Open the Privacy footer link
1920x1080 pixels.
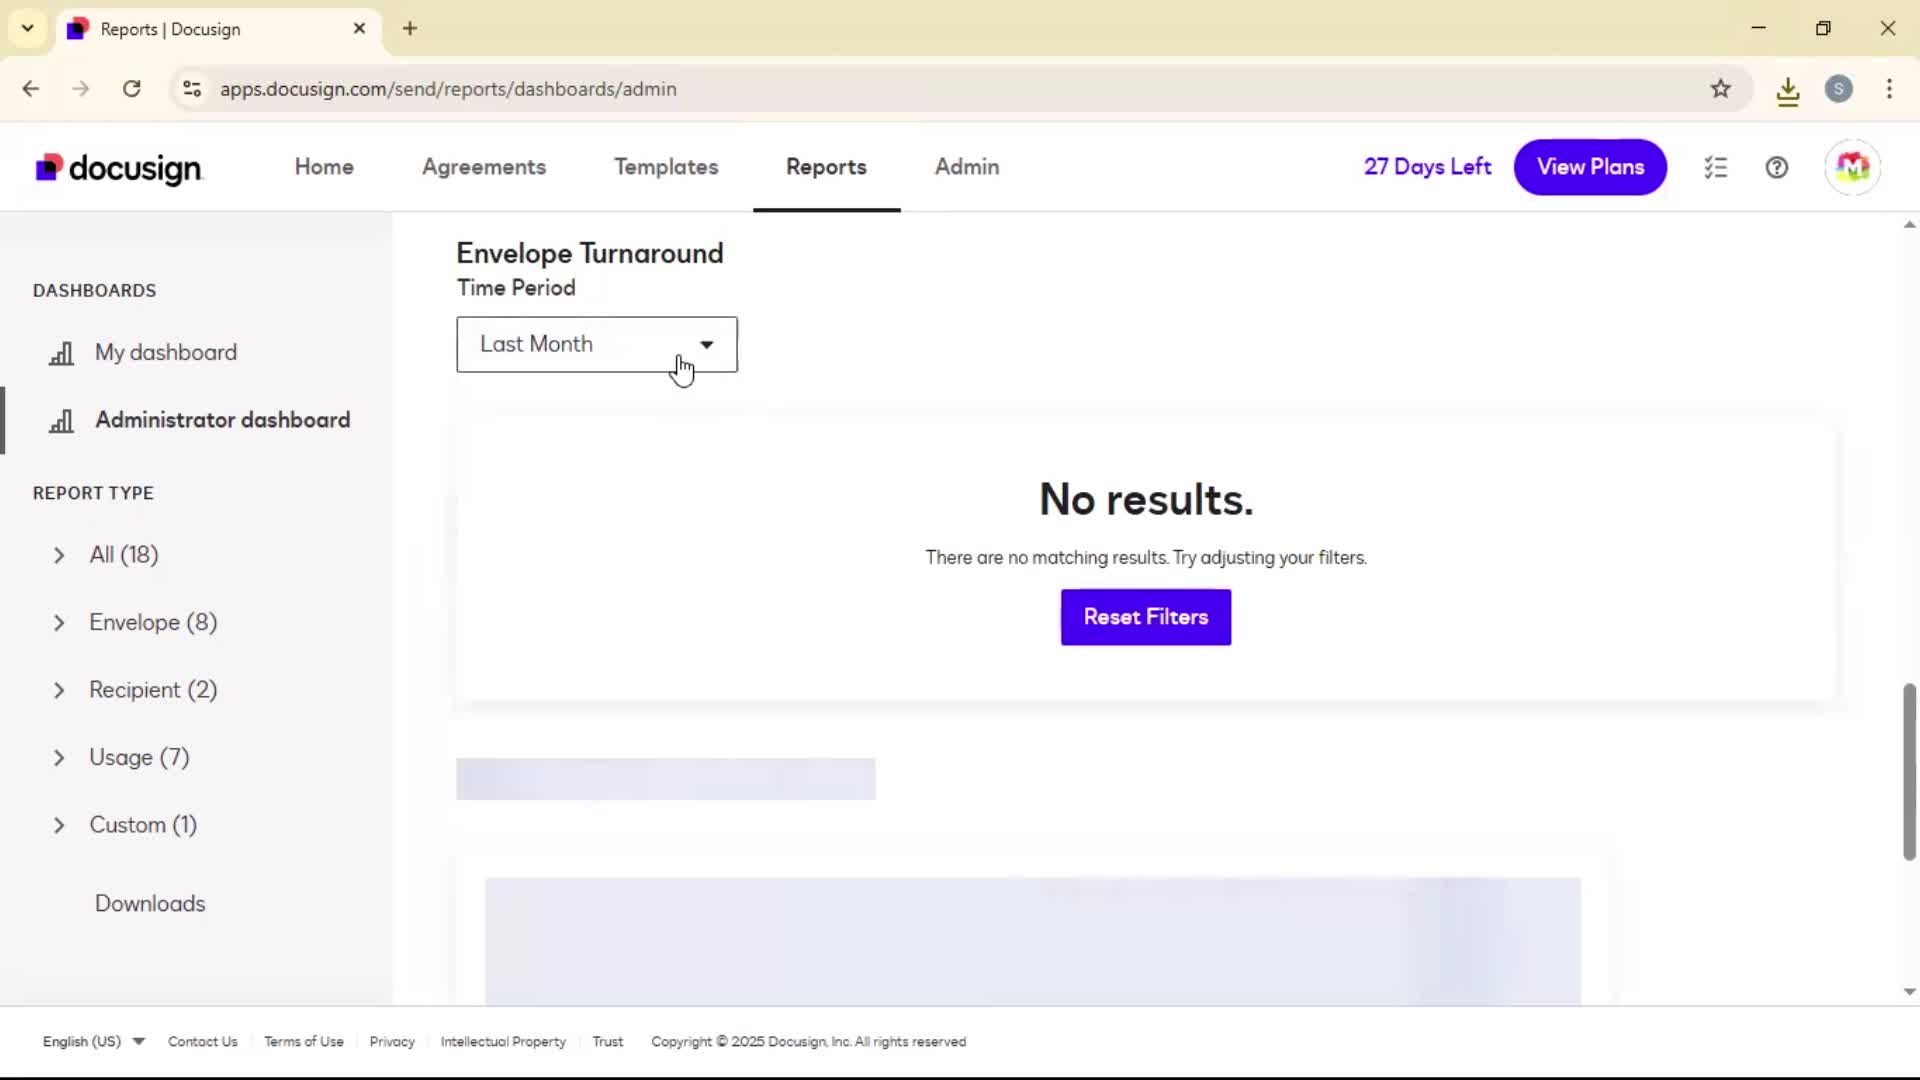[392, 1042]
